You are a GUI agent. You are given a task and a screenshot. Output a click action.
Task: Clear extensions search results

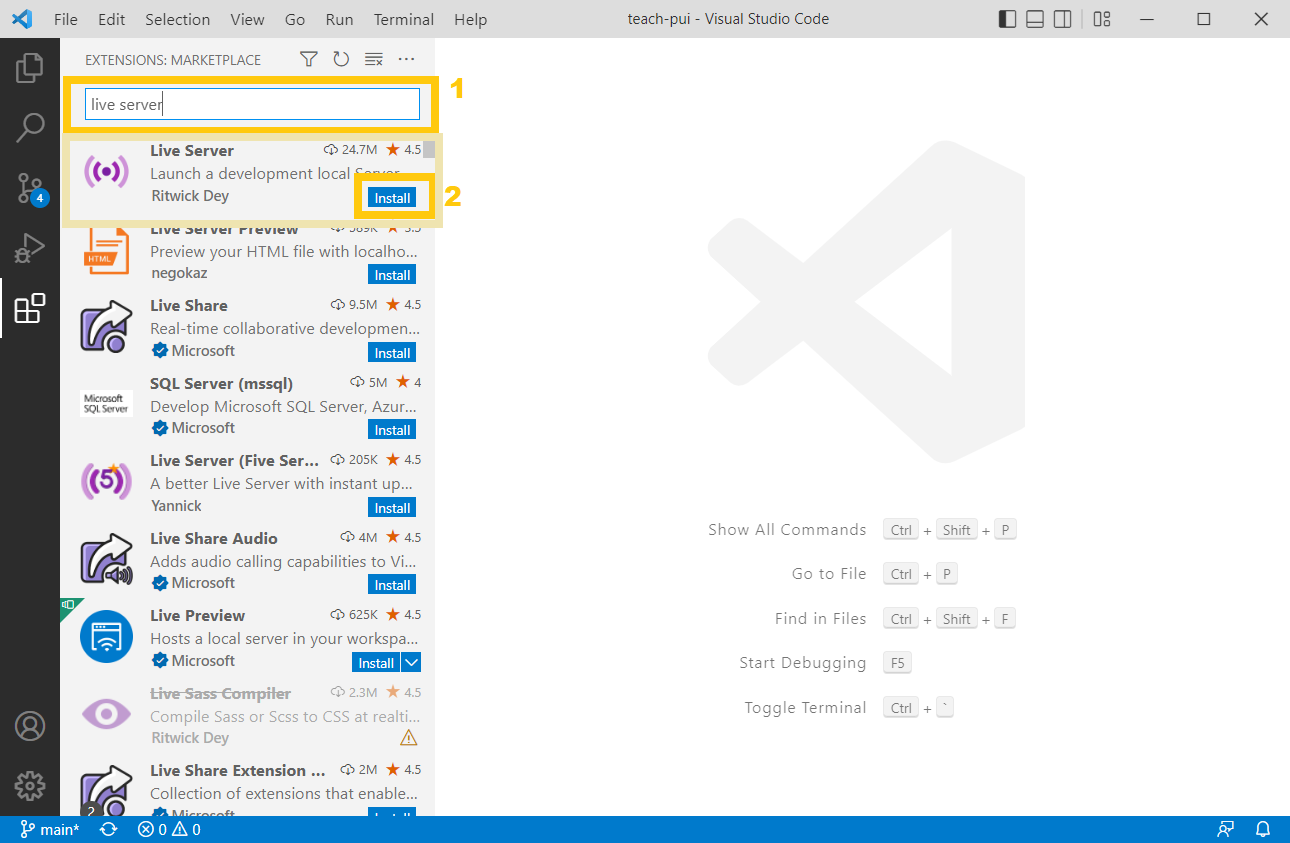374,59
